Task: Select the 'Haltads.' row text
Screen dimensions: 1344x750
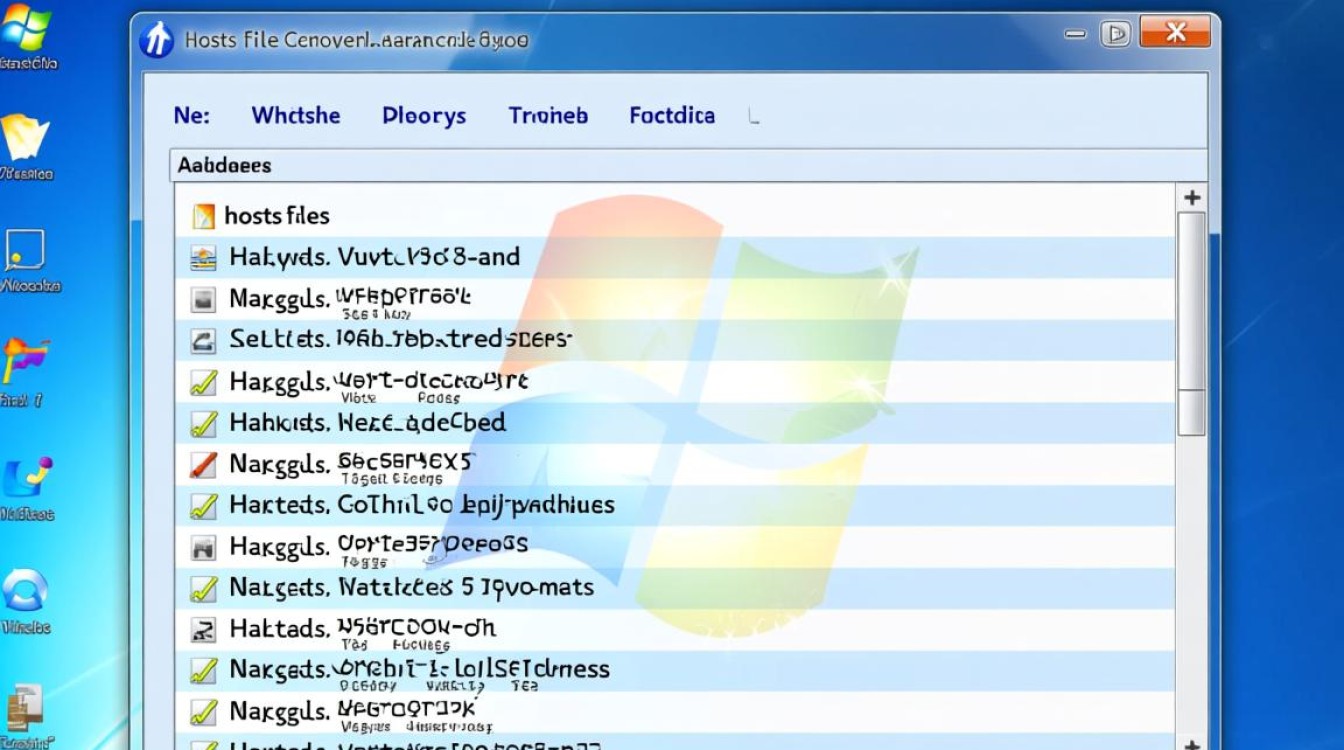Action: (362, 629)
